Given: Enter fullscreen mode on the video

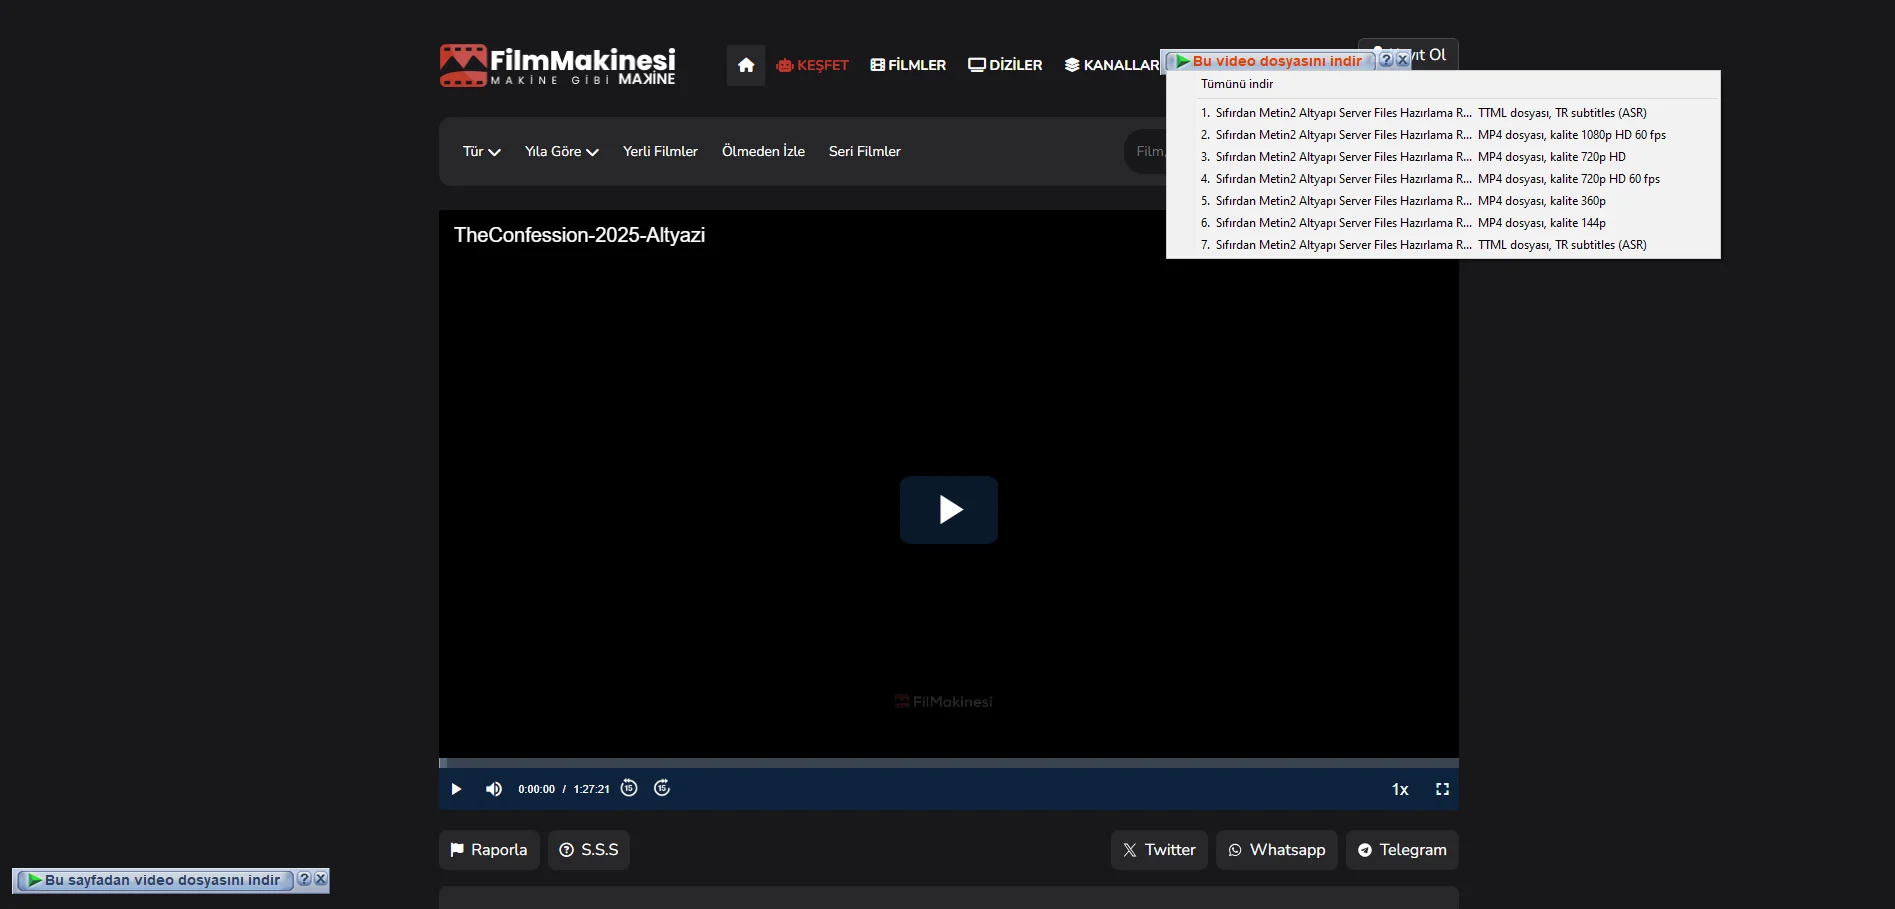Looking at the screenshot, I should 1442,789.
